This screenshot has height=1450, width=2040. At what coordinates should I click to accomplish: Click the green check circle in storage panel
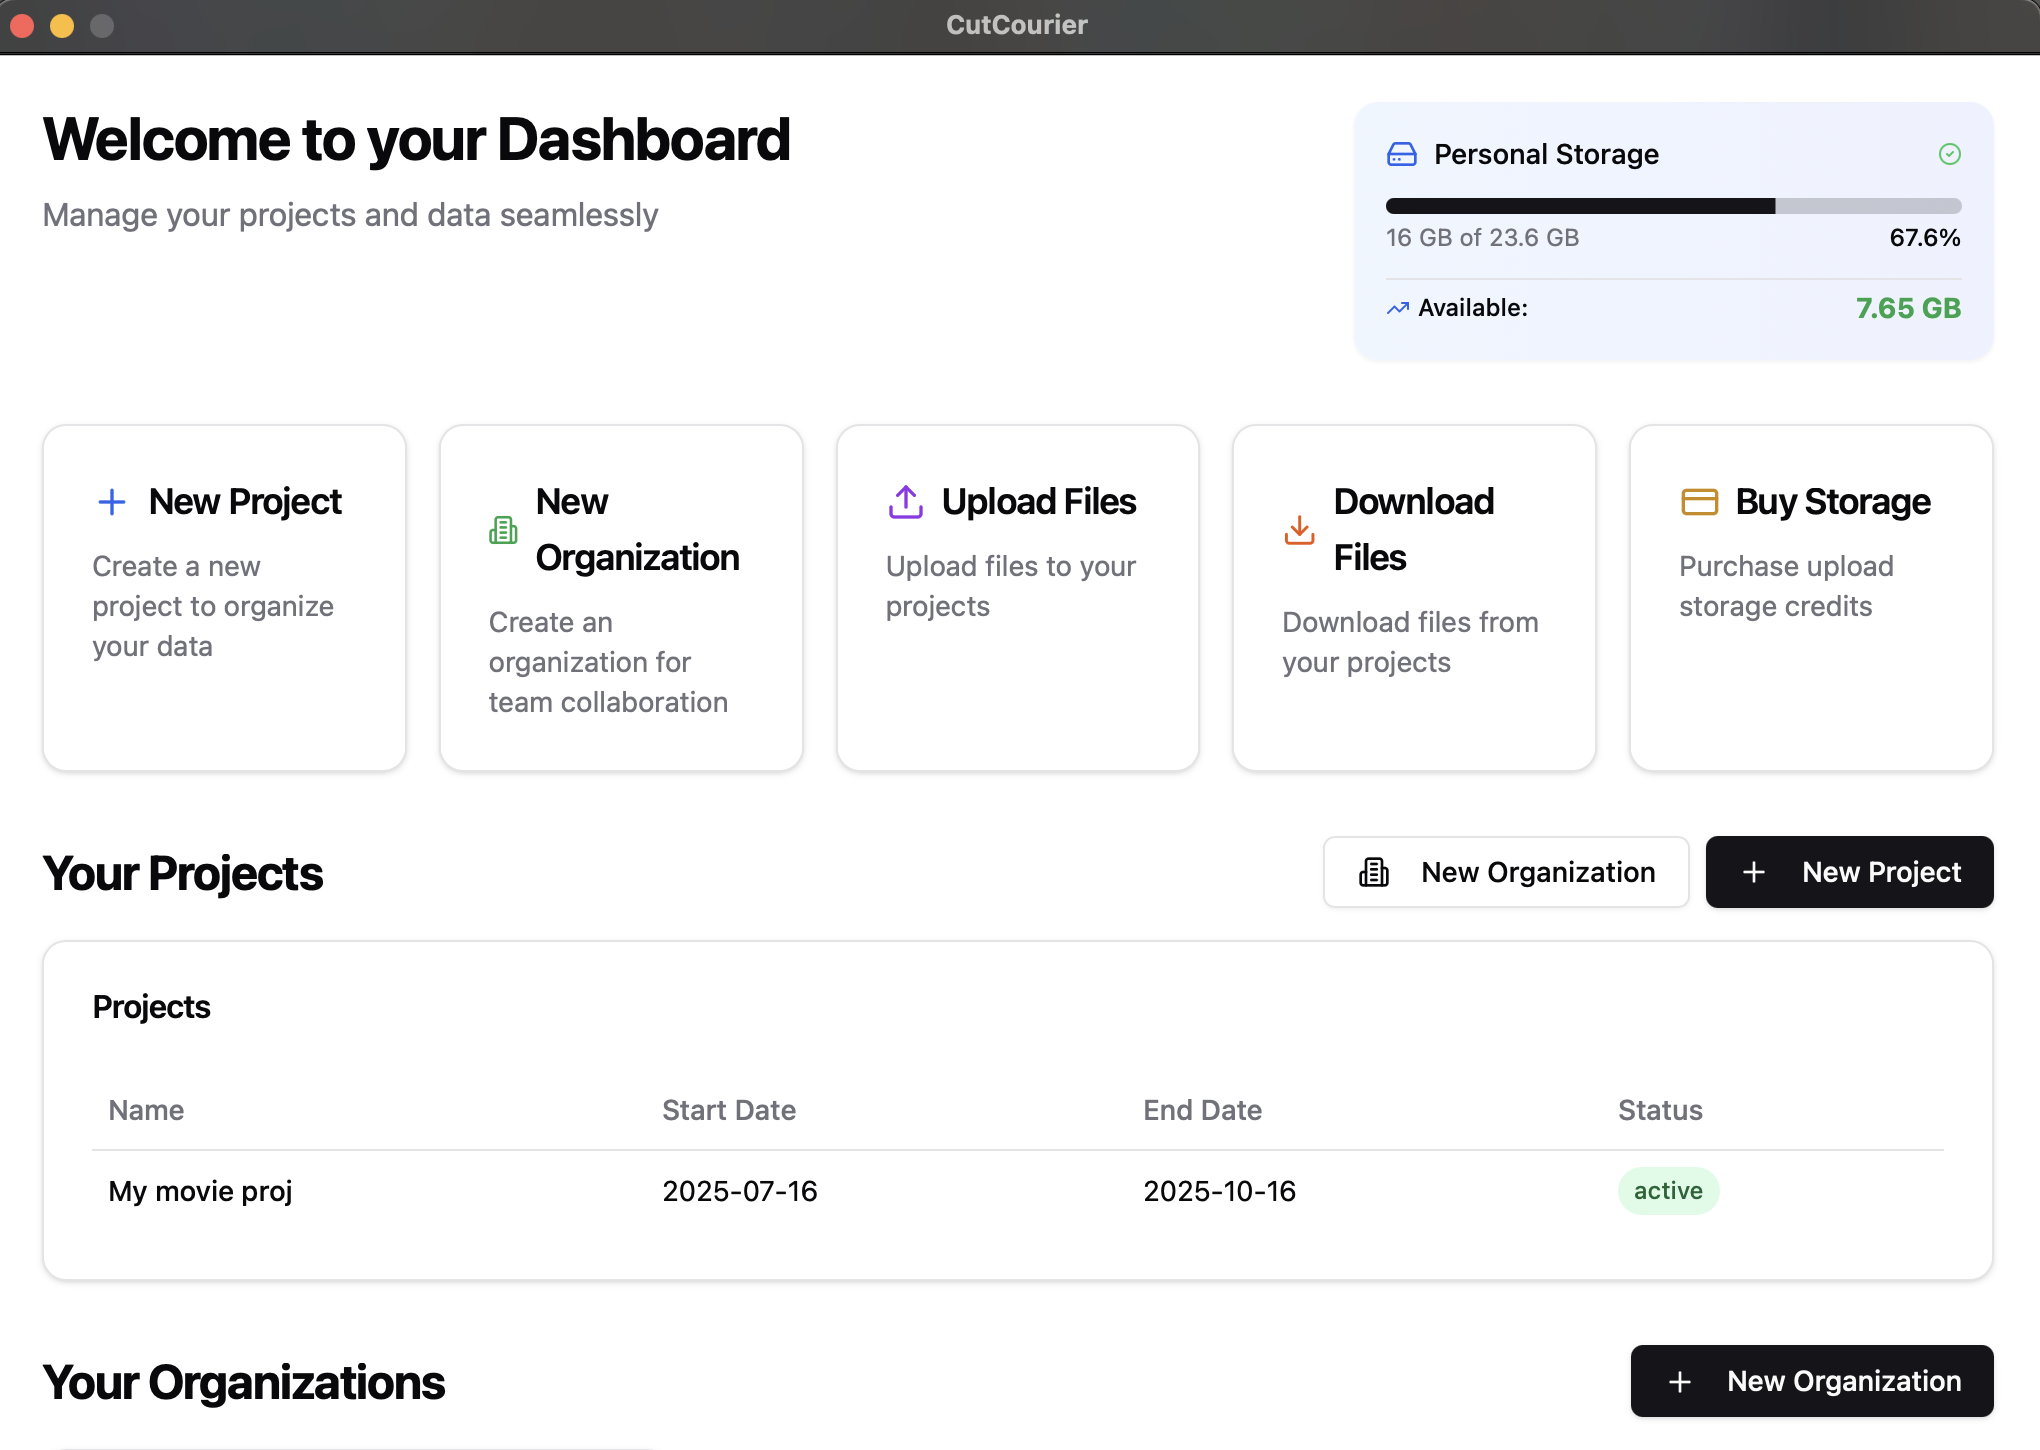click(1949, 154)
